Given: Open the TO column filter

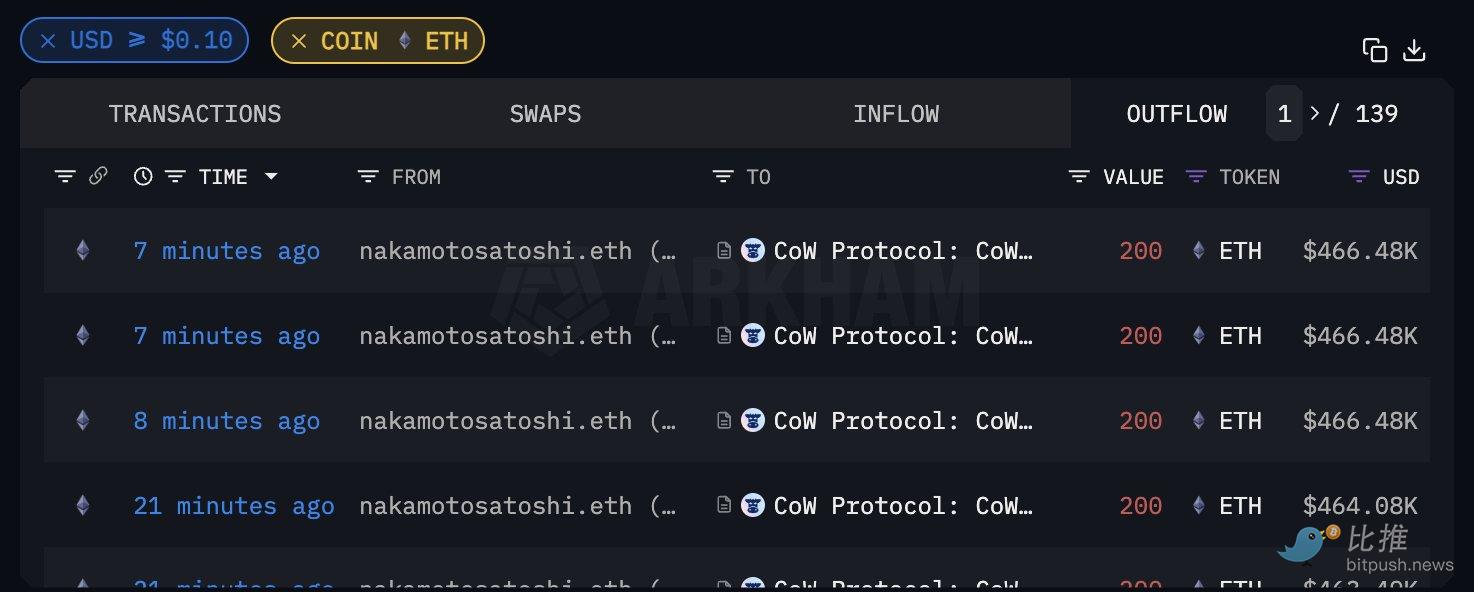Looking at the screenshot, I should pyautogui.click(x=723, y=177).
